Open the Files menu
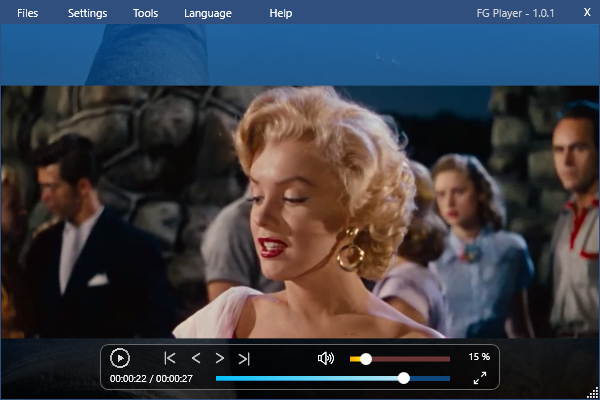 click(28, 13)
